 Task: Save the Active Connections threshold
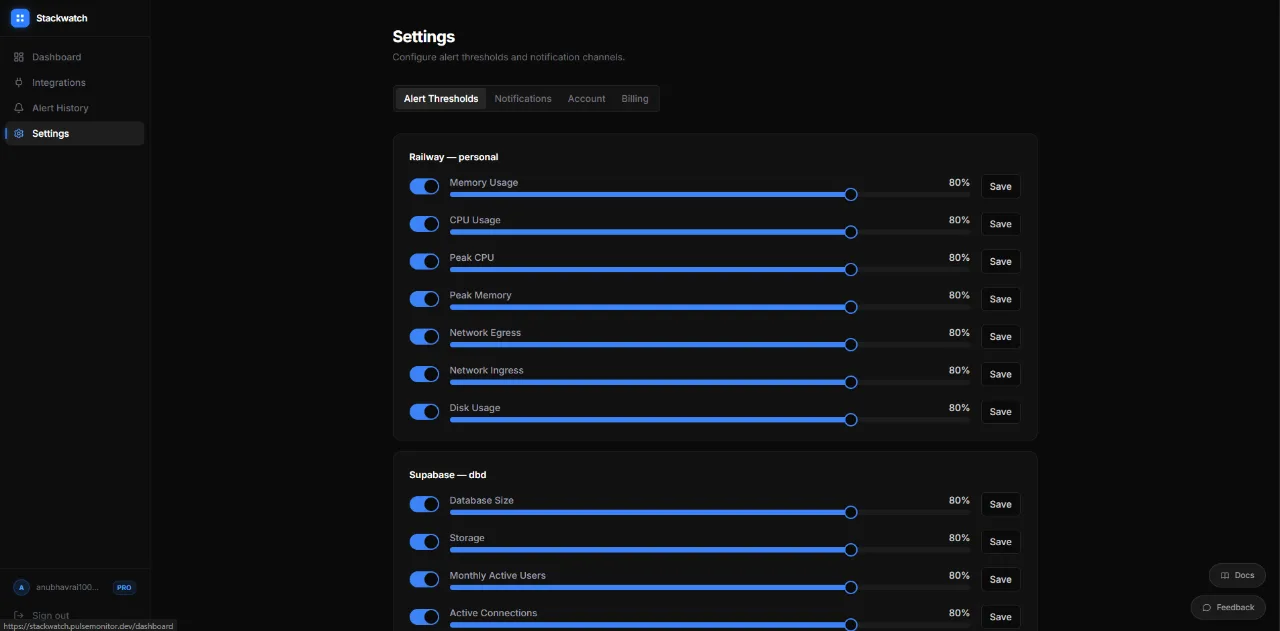point(1000,617)
